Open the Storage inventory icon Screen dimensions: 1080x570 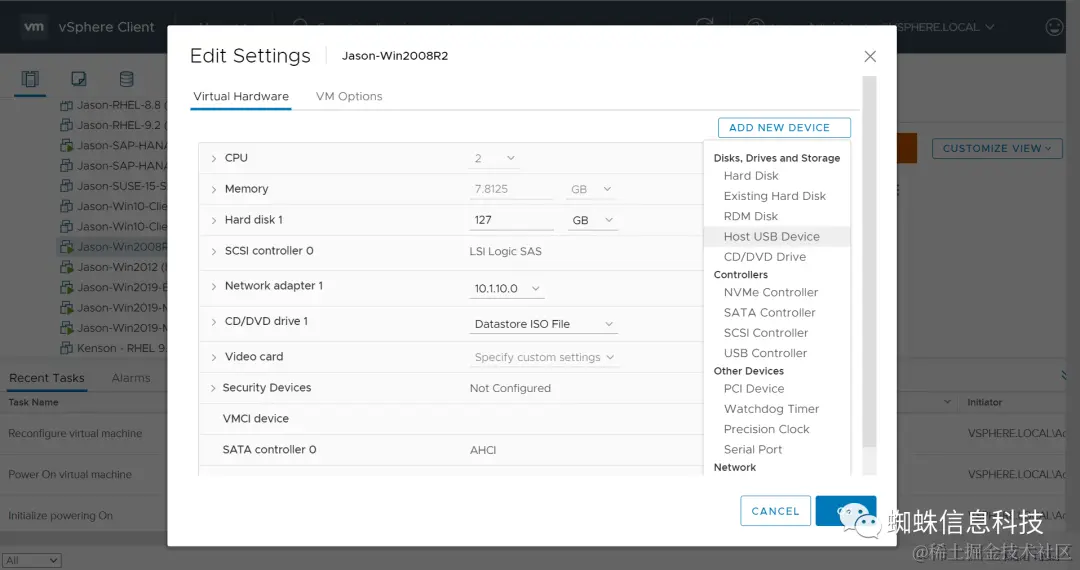126,79
